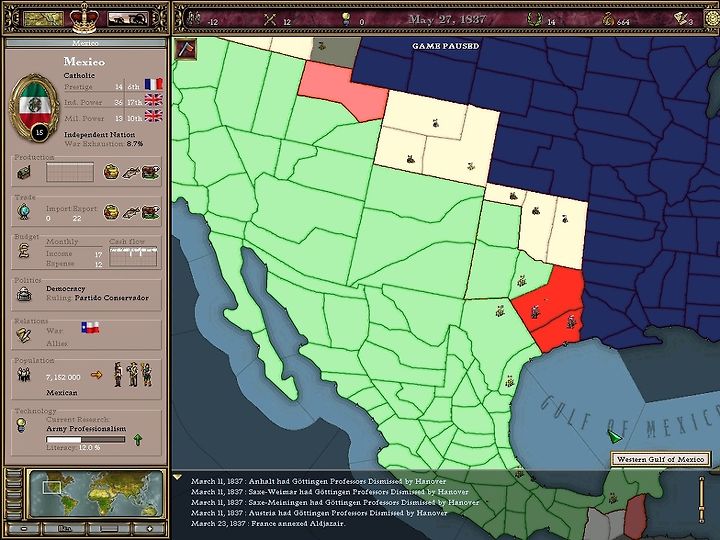
Task: Open the train landscape picture button
Action: pos(128,19)
